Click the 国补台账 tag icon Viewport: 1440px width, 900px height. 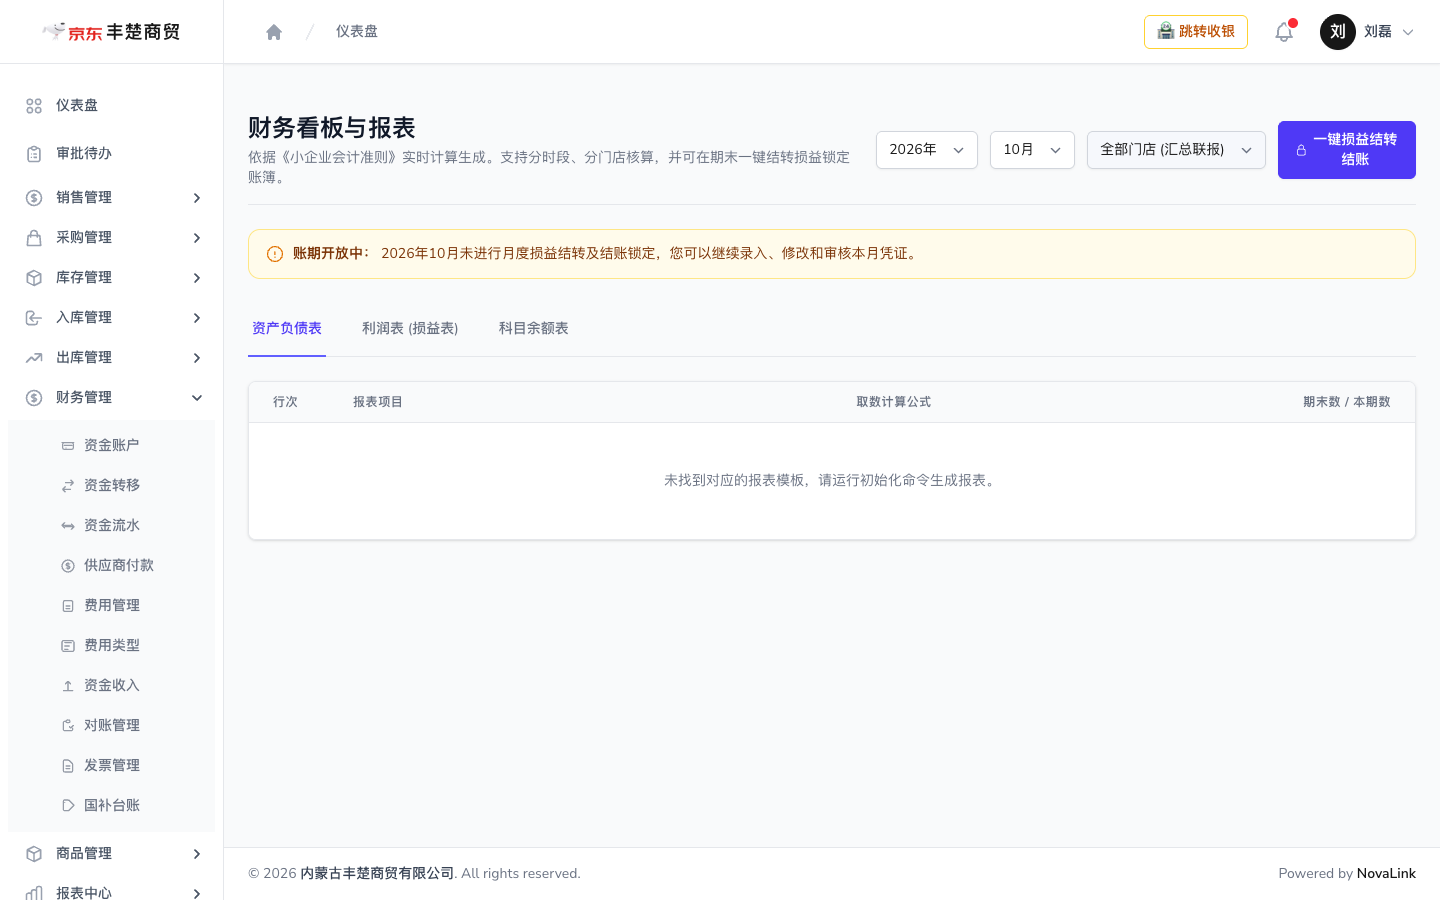tap(68, 806)
